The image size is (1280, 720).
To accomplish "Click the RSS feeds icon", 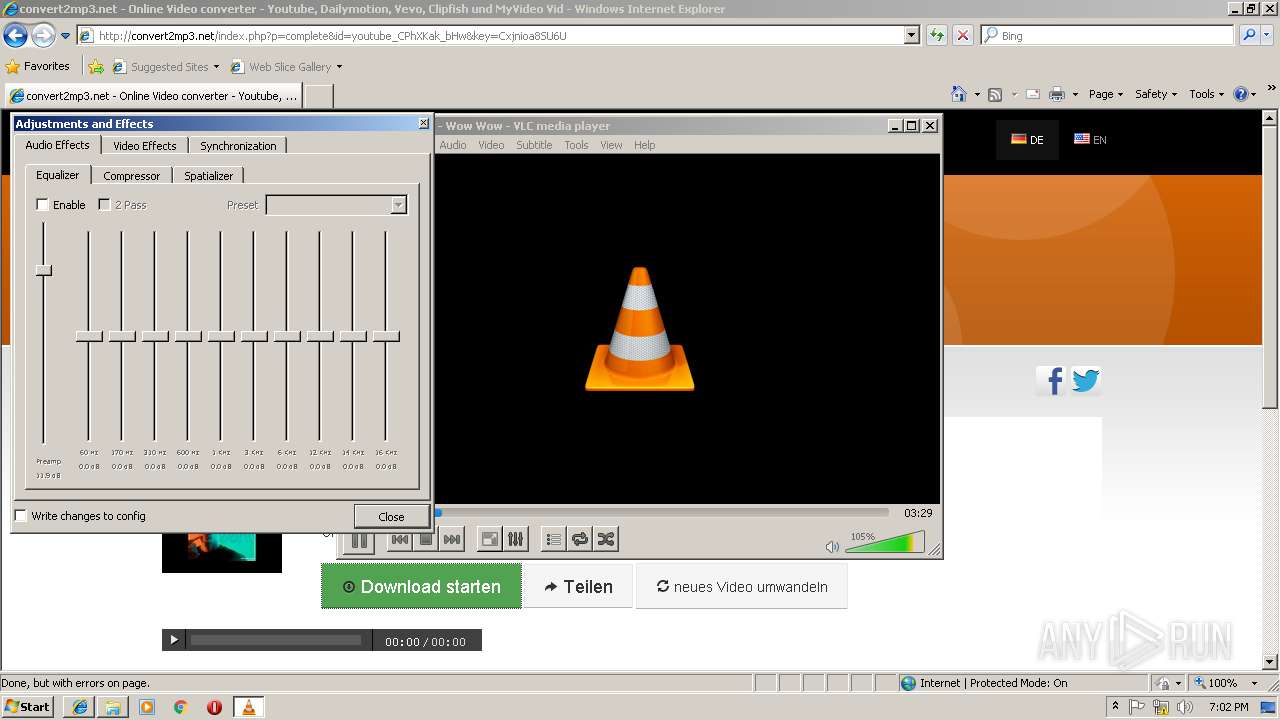I will (x=995, y=94).
